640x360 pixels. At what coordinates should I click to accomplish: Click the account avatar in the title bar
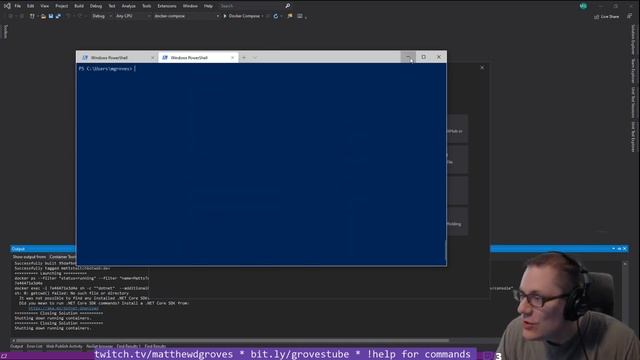click(x=583, y=6)
